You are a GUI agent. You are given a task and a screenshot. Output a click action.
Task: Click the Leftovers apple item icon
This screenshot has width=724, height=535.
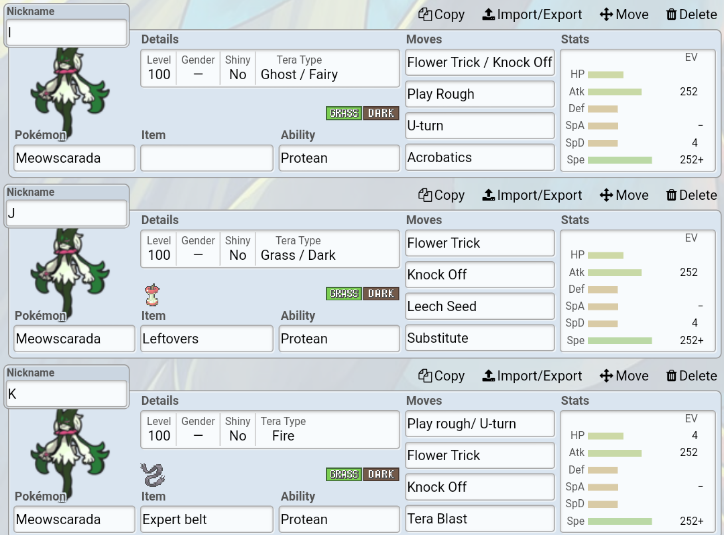click(x=152, y=295)
